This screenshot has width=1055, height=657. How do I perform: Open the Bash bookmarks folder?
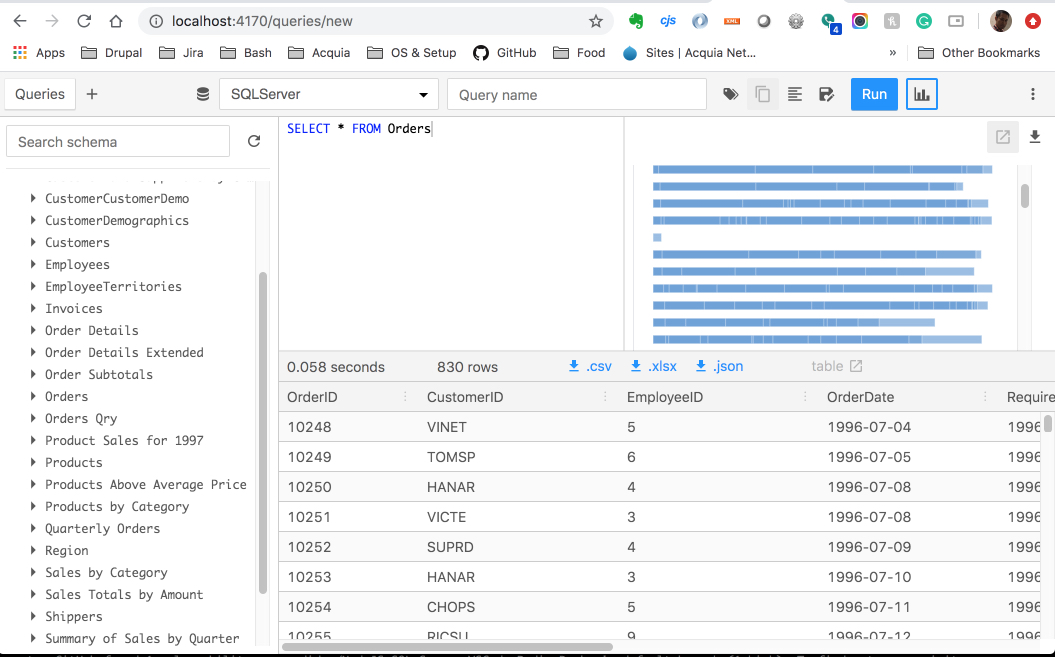click(x=246, y=53)
